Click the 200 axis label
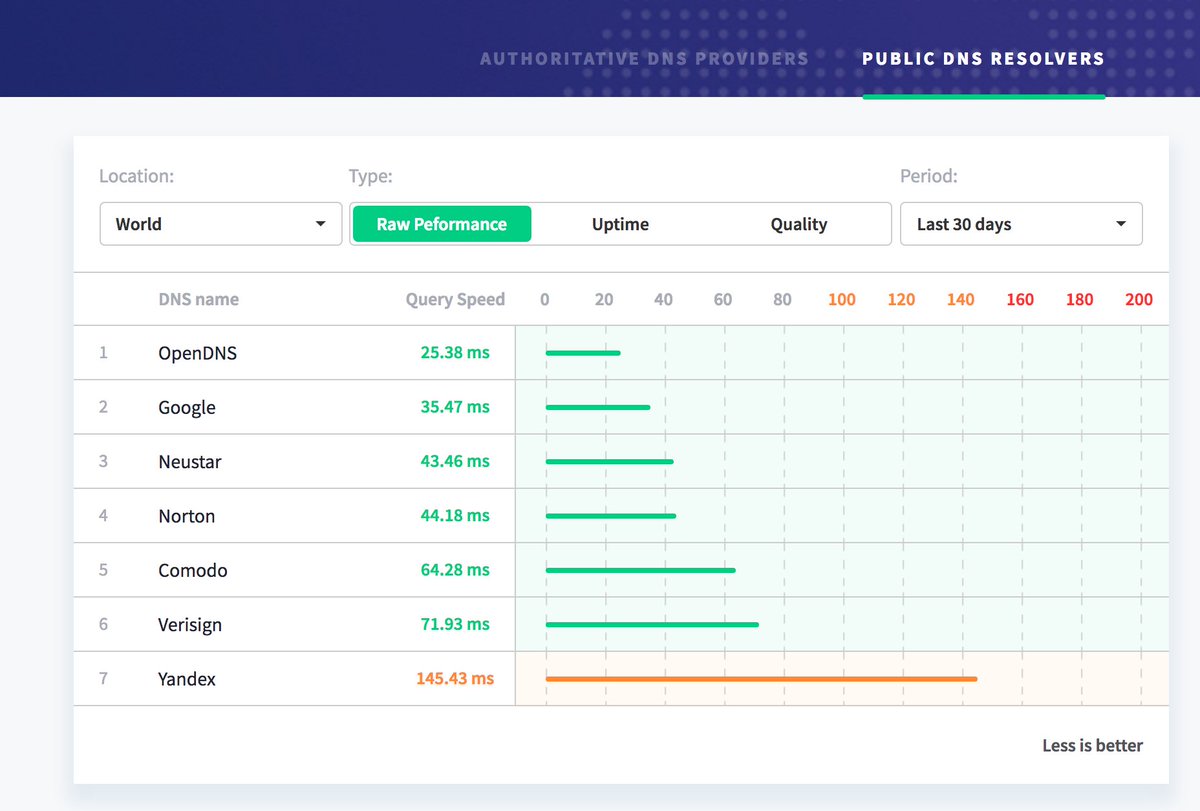Viewport: 1200px width, 811px height. (1139, 299)
